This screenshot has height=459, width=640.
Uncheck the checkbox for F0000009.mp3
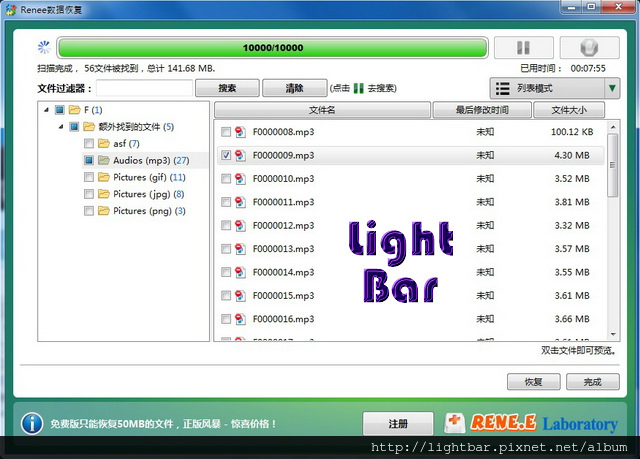[226, 155]
